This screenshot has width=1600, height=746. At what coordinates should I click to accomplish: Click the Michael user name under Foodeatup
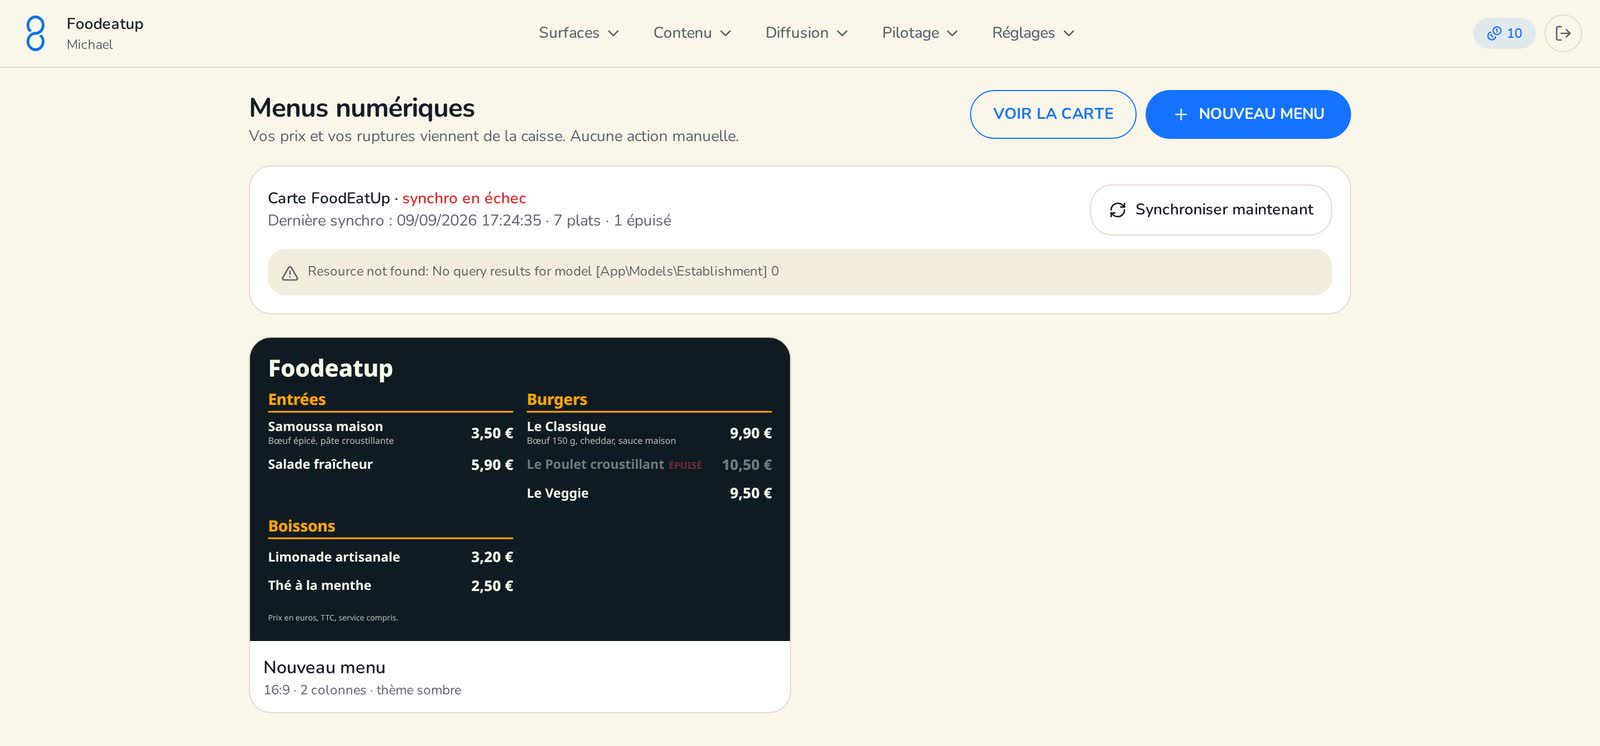(89, 45)
